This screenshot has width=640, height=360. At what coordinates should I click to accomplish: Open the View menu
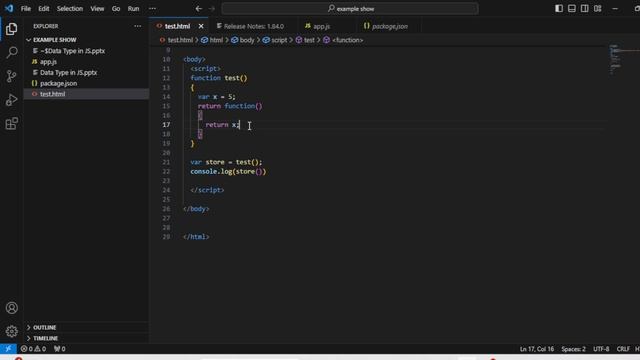click(x=97, y=8)
